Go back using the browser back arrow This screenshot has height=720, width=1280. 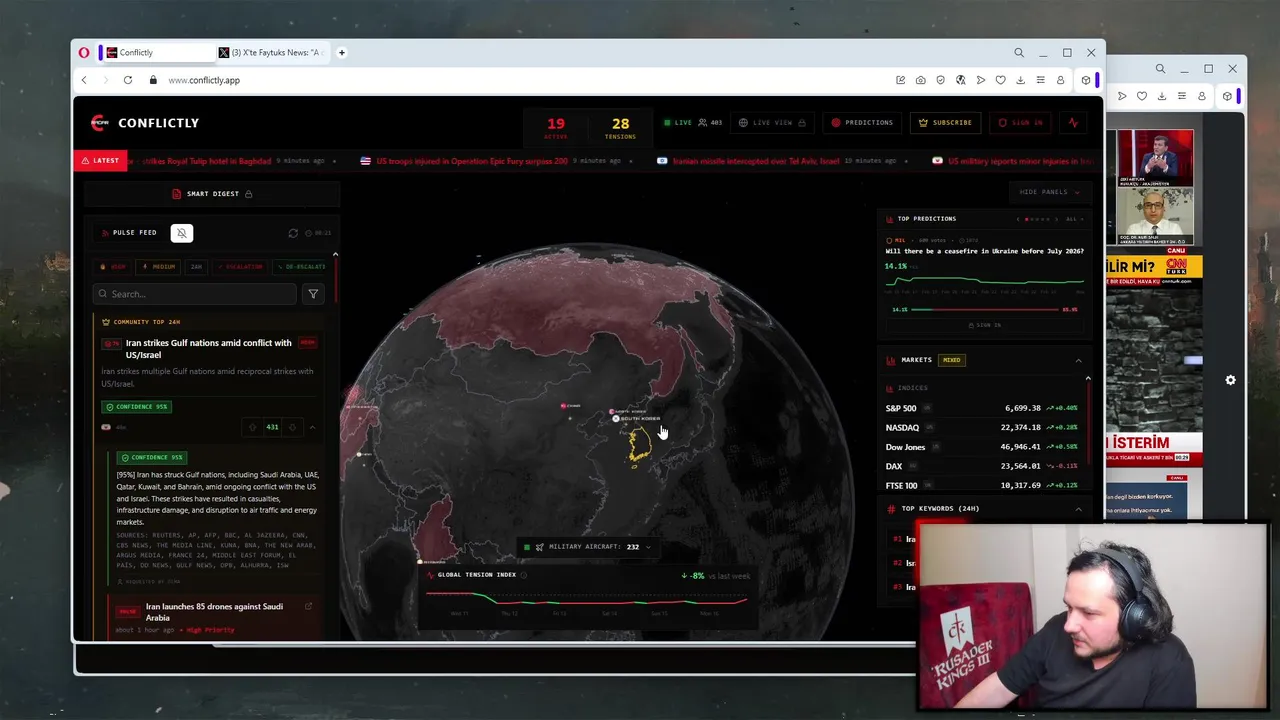(x=84, y=80)
